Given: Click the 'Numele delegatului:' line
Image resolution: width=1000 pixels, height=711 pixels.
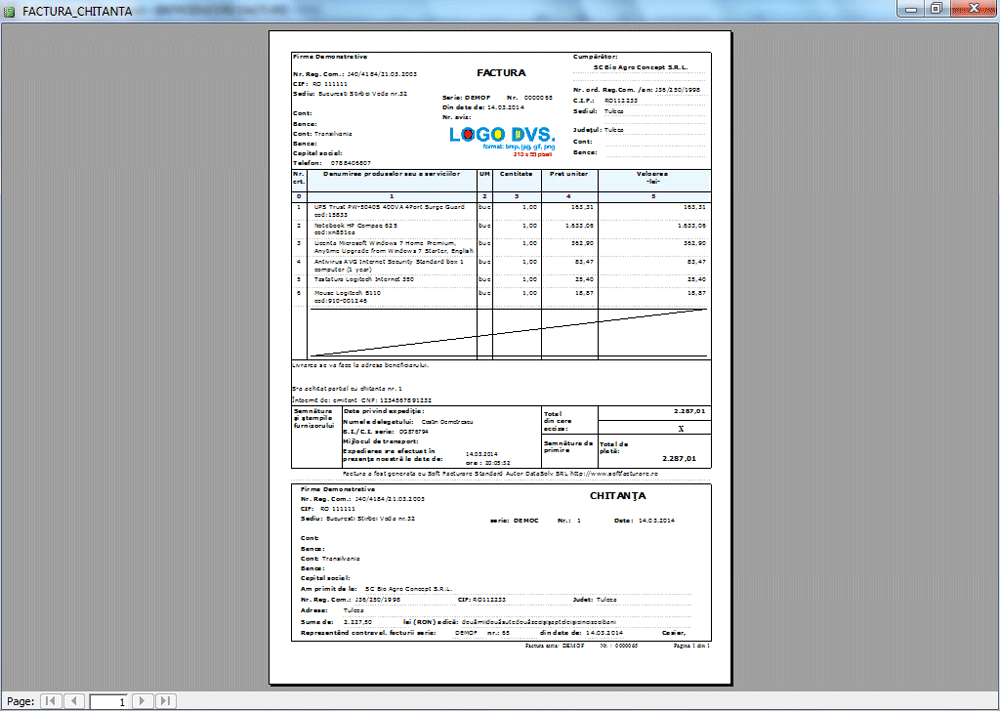Looking at the screenshot, I should [408, 422].
